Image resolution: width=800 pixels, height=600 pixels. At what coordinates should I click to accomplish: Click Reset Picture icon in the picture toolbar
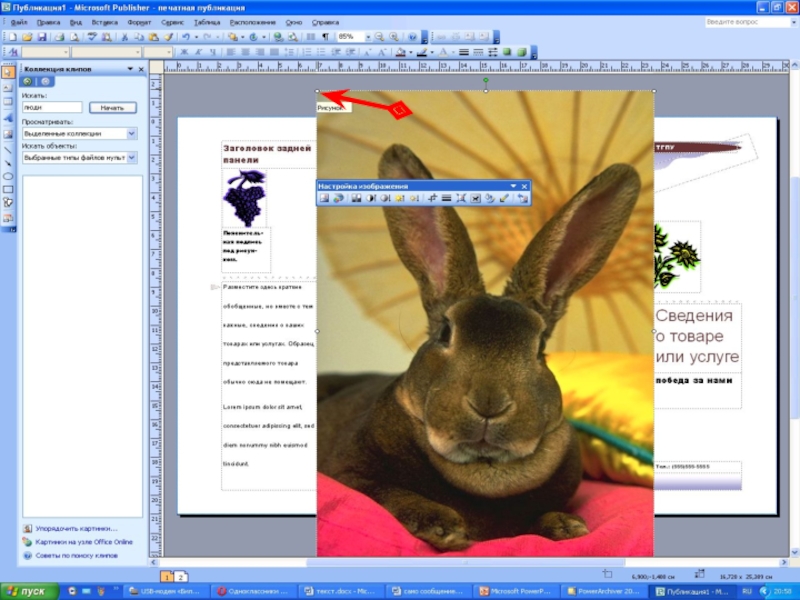click(522, 199)
